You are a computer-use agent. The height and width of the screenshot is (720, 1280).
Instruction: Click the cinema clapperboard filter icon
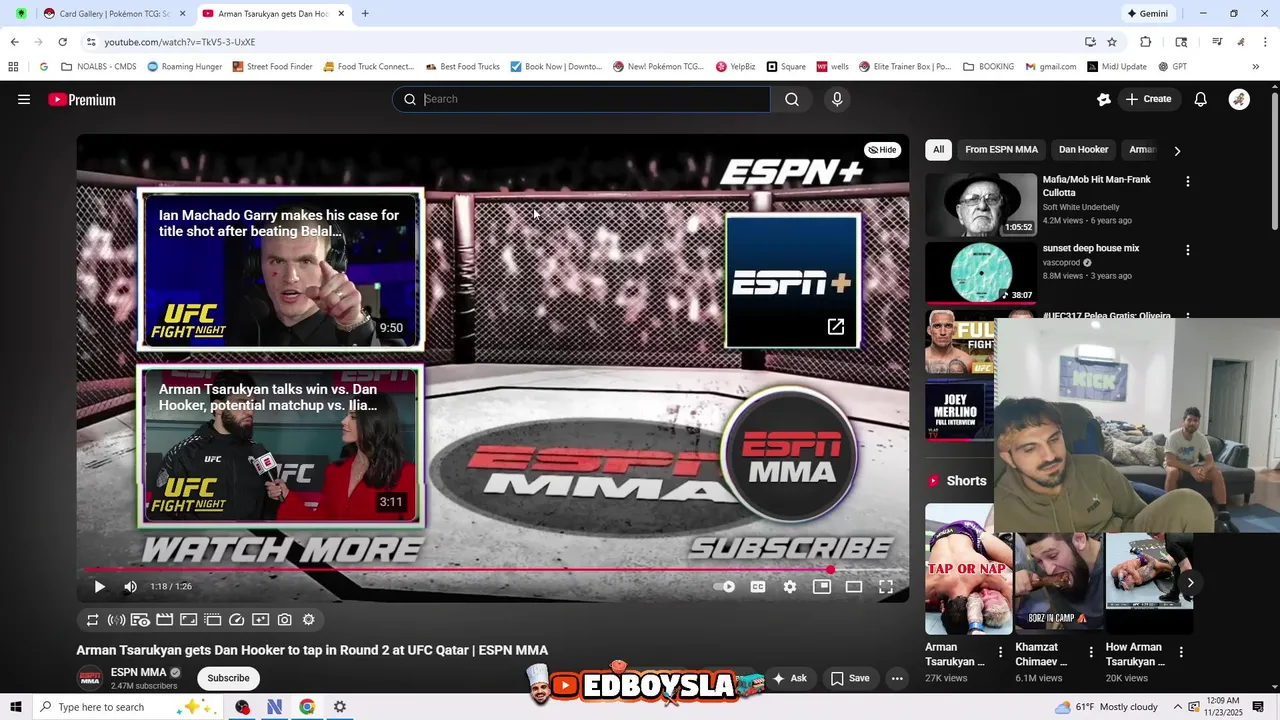(165, 620)
